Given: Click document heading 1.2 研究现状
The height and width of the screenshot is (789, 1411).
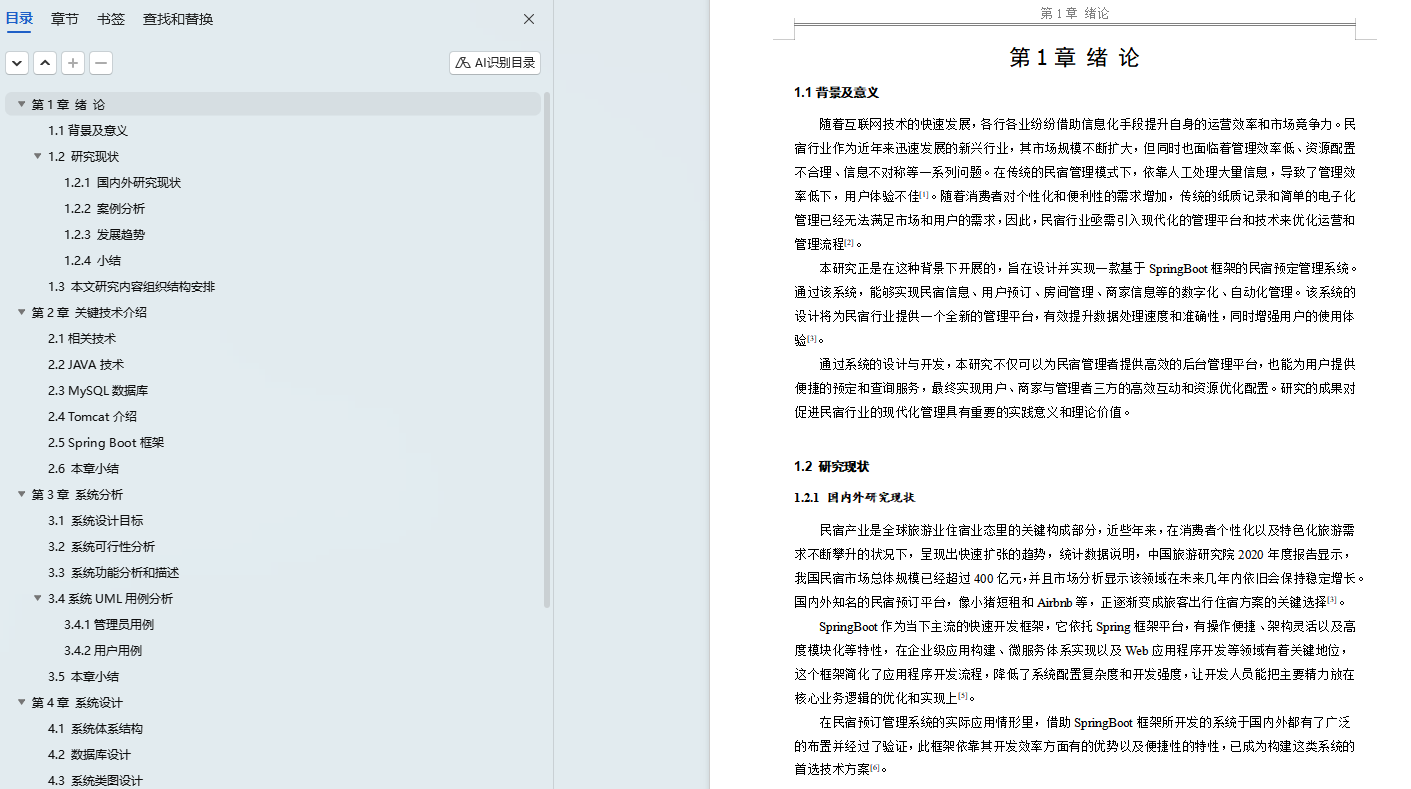Looking at the screenshot, I should pyautogui.click(x=831, y=466).
